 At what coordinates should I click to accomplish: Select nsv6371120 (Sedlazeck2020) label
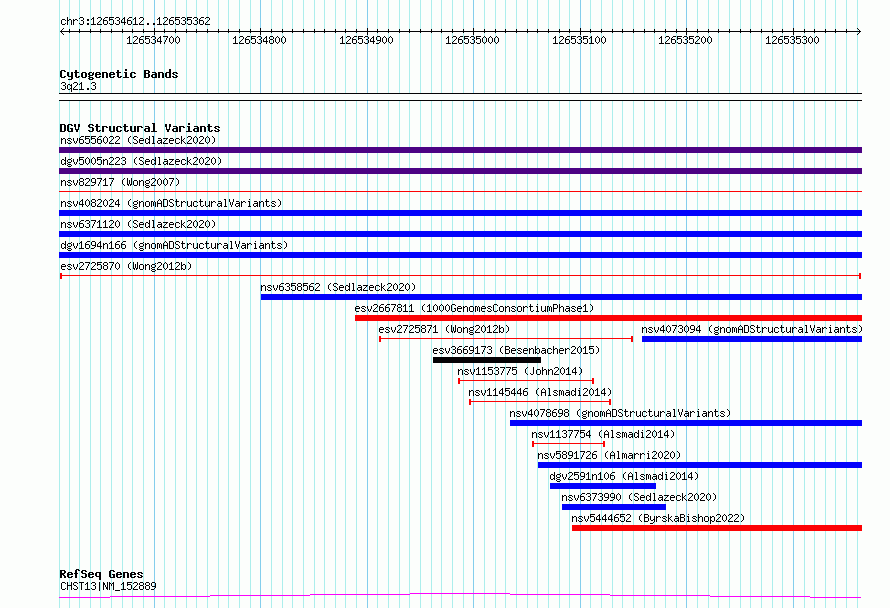point(138,224)
